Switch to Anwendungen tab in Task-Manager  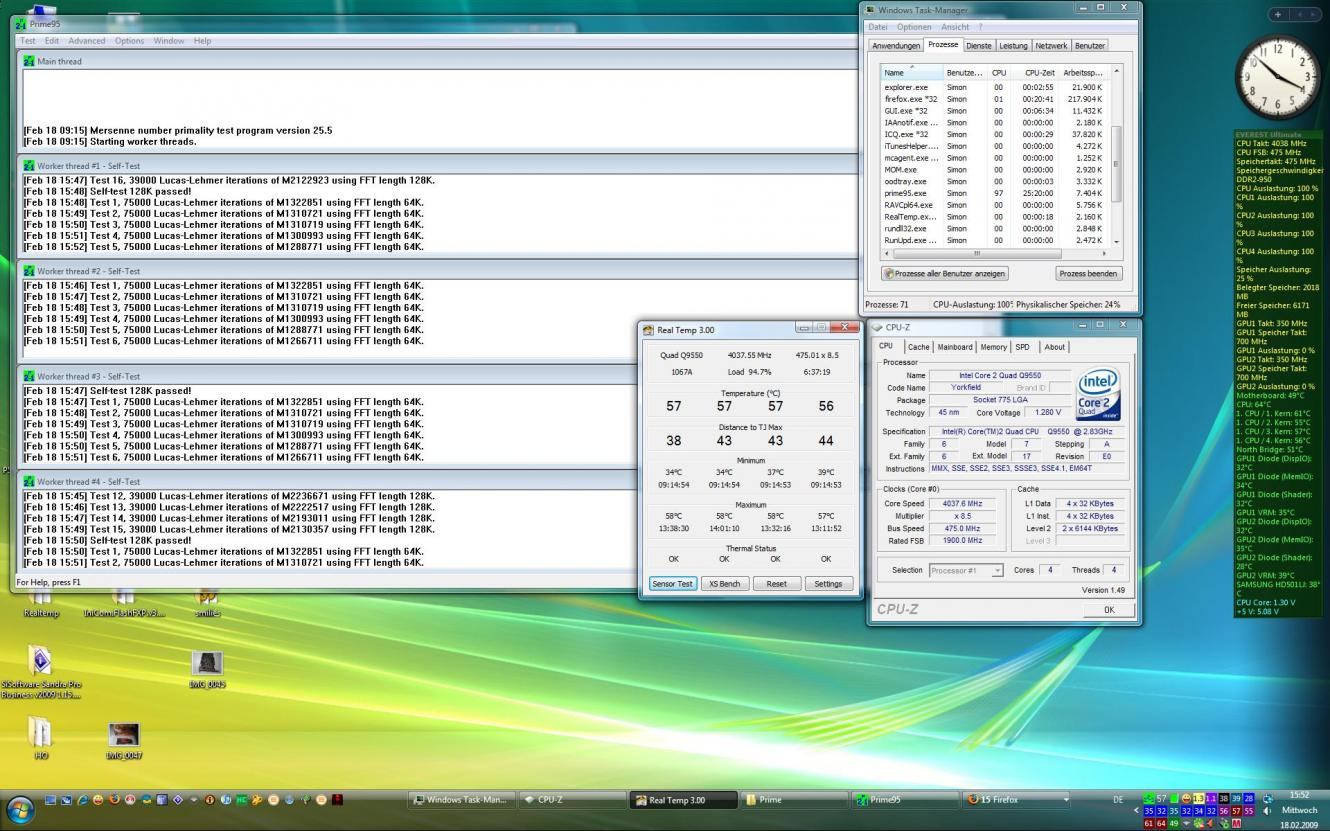896,46
